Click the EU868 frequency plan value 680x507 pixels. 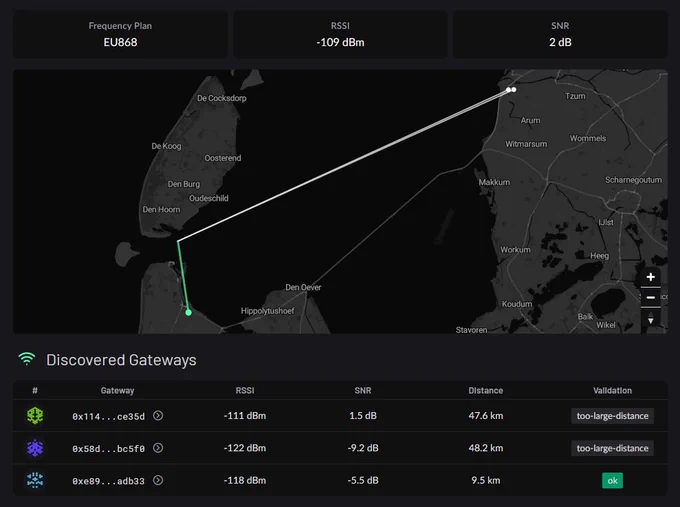120,42
